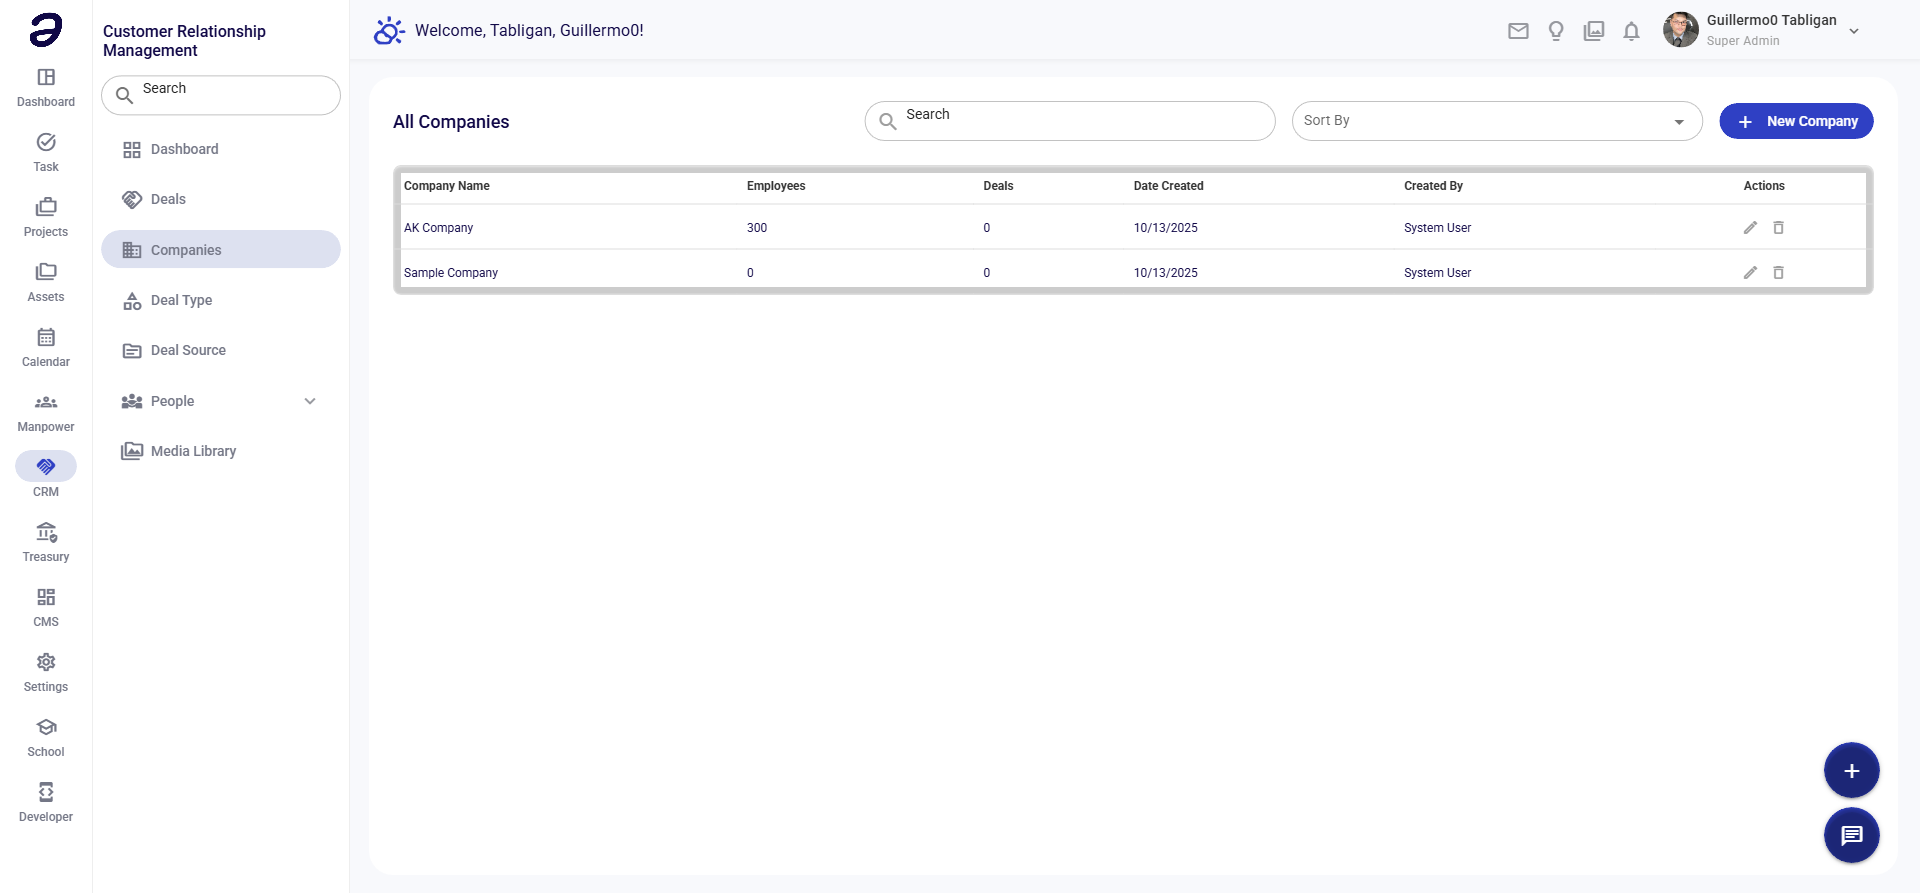Open the user profile dropdown arrow
This screenshot has width=1920, height=893.
pyautogui.click(x=1854, y=31)
